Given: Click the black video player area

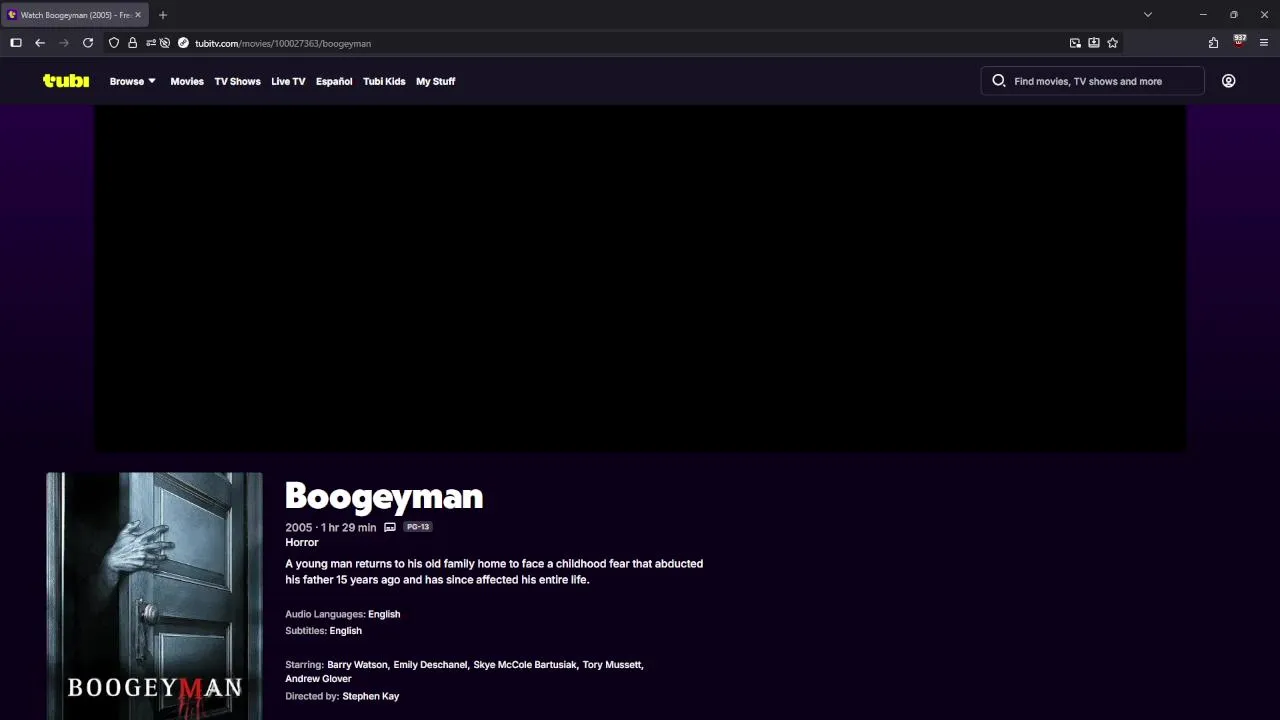Looking at the screenshot, I should click(x=640, y=278).
